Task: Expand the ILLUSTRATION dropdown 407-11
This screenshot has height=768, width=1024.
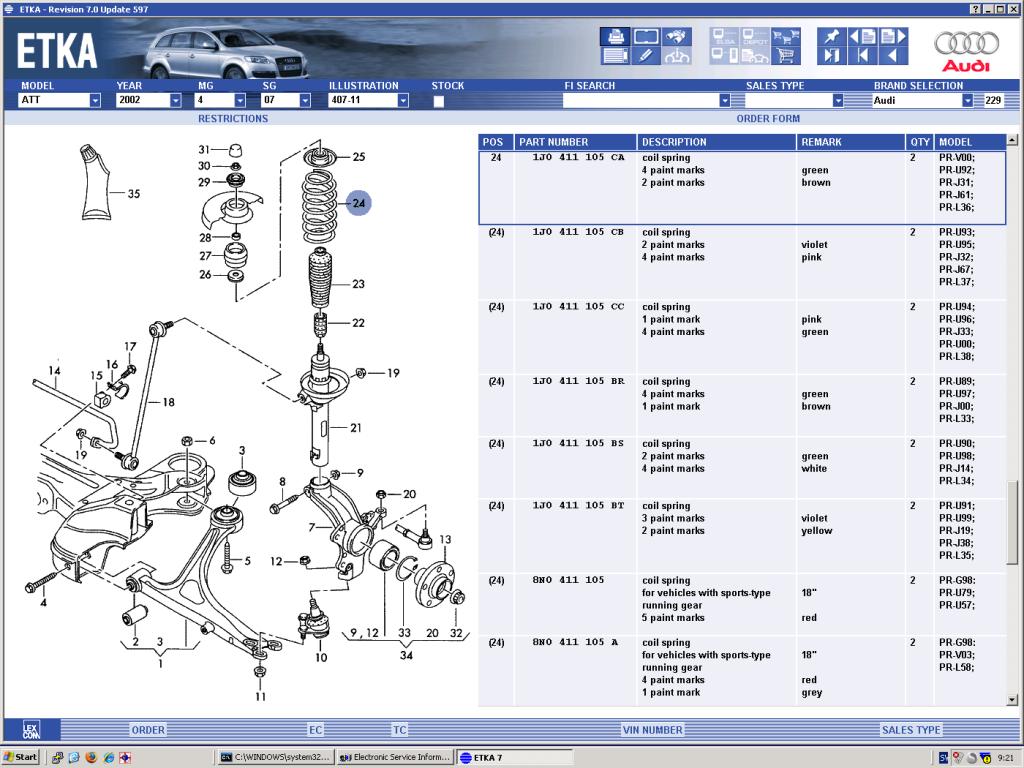Action: tap(403, 101)
